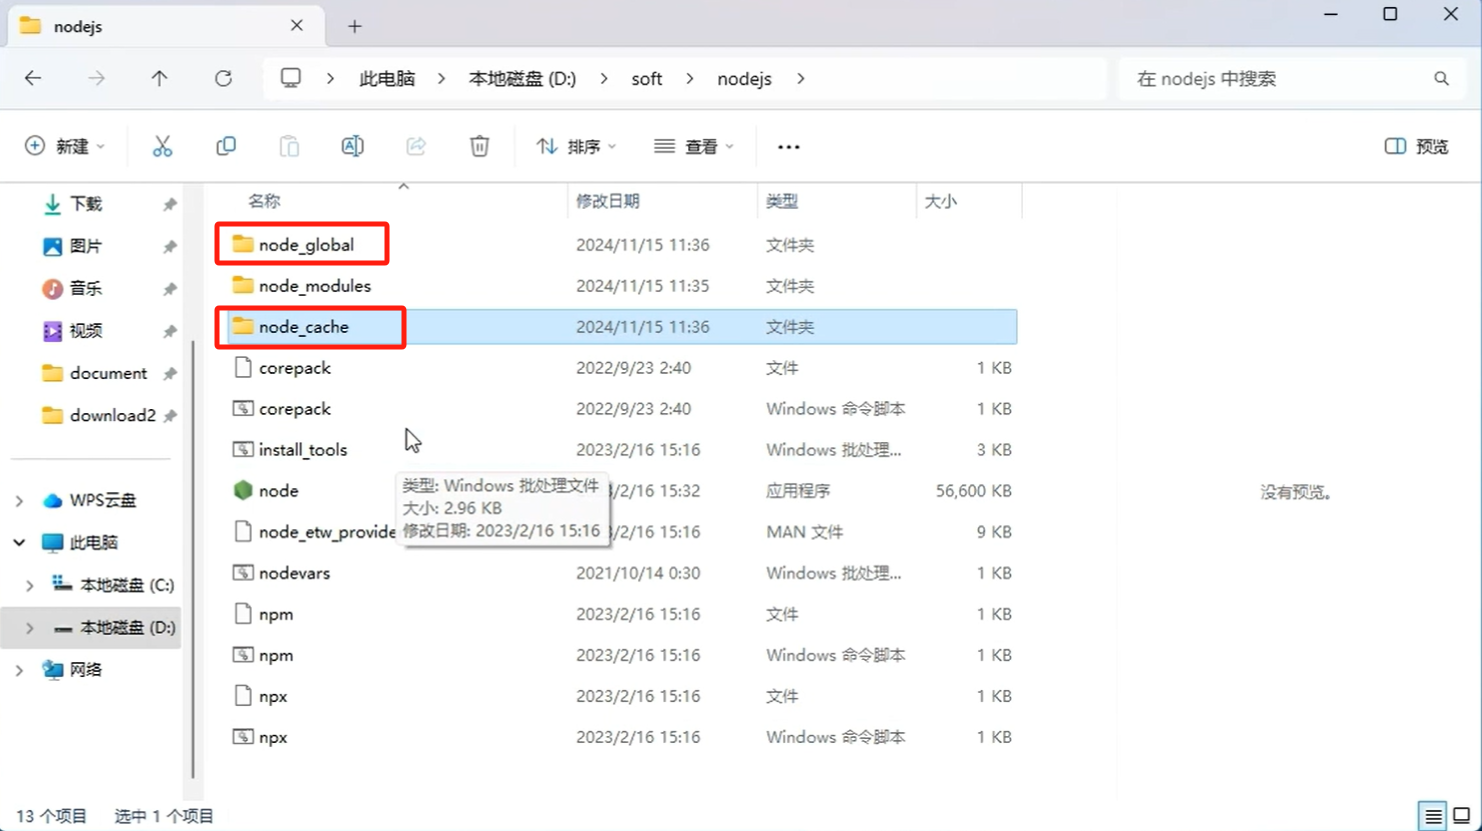Viewport: 1482px width, 831px height.
Task: Open the document folder in sidebar
Action: click(95, 373)
